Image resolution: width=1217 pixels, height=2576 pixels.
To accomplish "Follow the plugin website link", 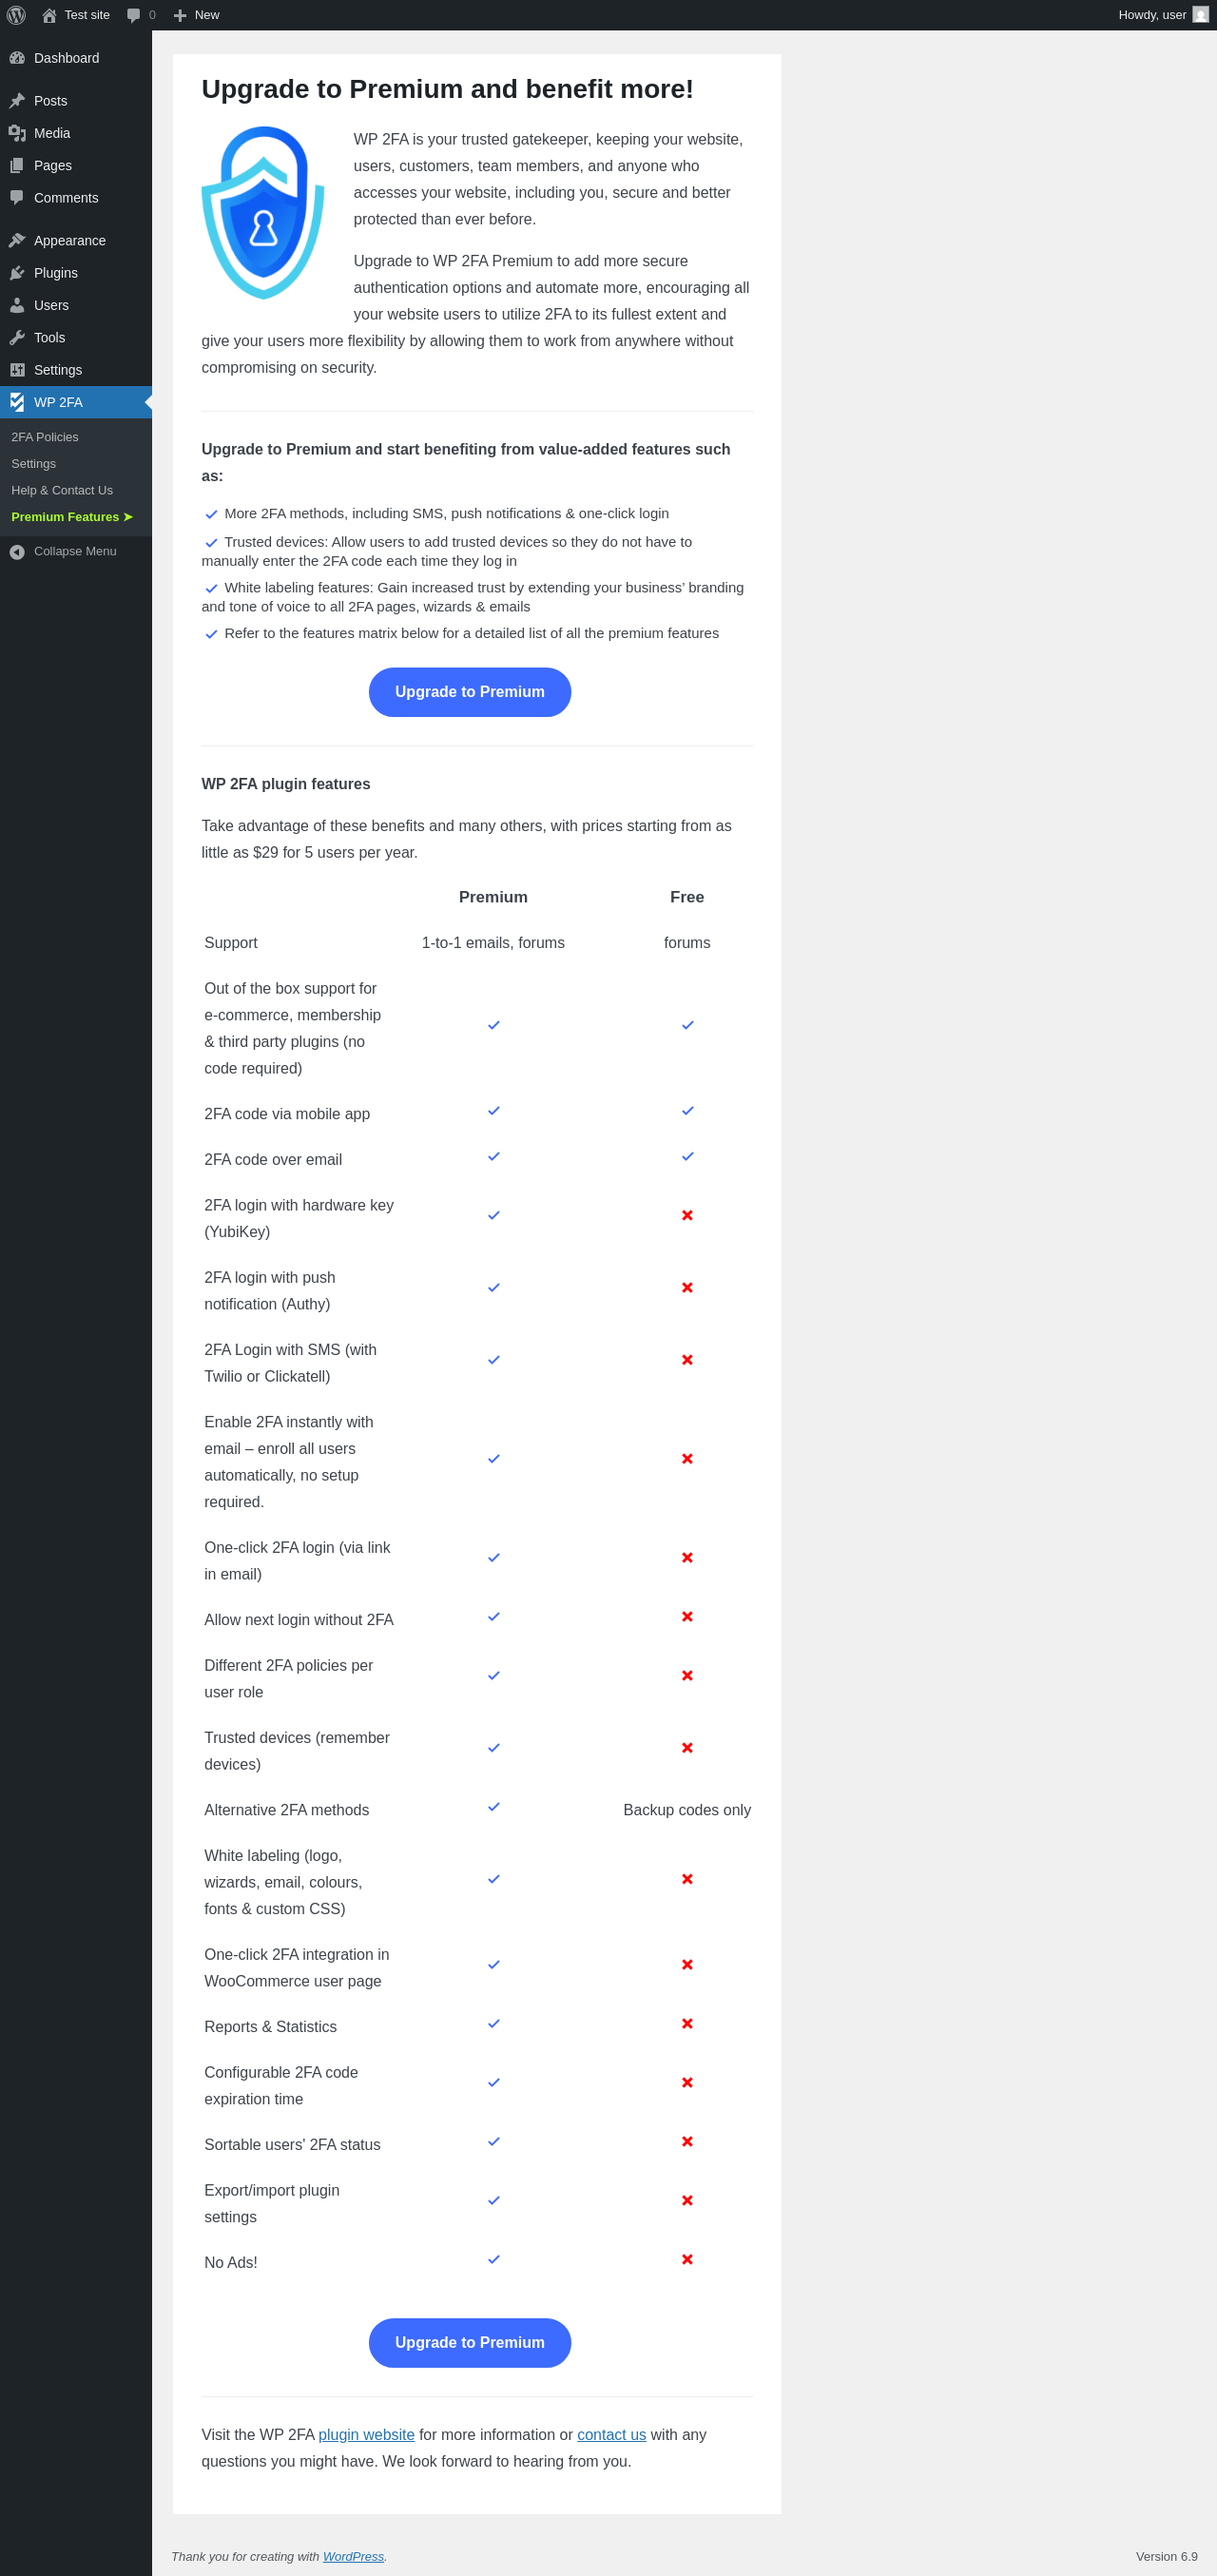I will [366, 2435].
